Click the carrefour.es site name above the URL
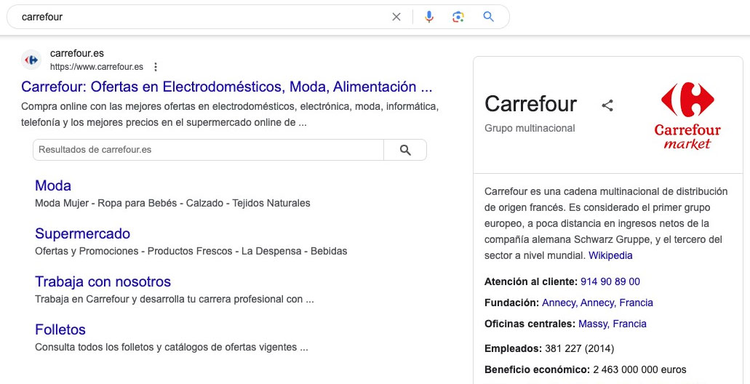750x384 pixels. coord(77,53)
